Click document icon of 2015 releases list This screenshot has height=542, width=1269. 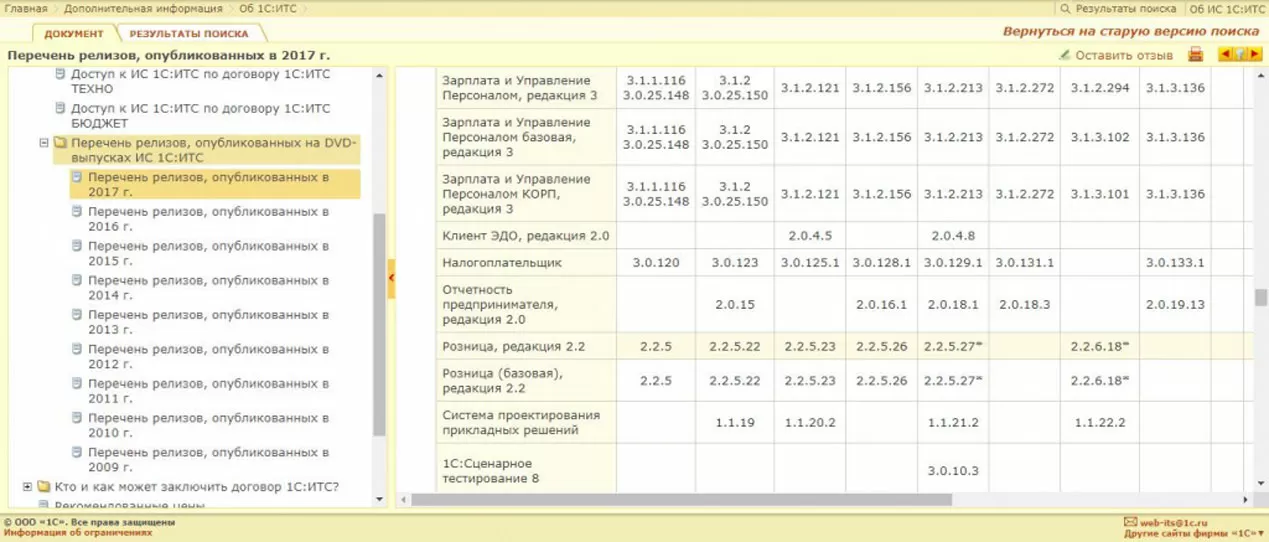[x=76, y=246]
